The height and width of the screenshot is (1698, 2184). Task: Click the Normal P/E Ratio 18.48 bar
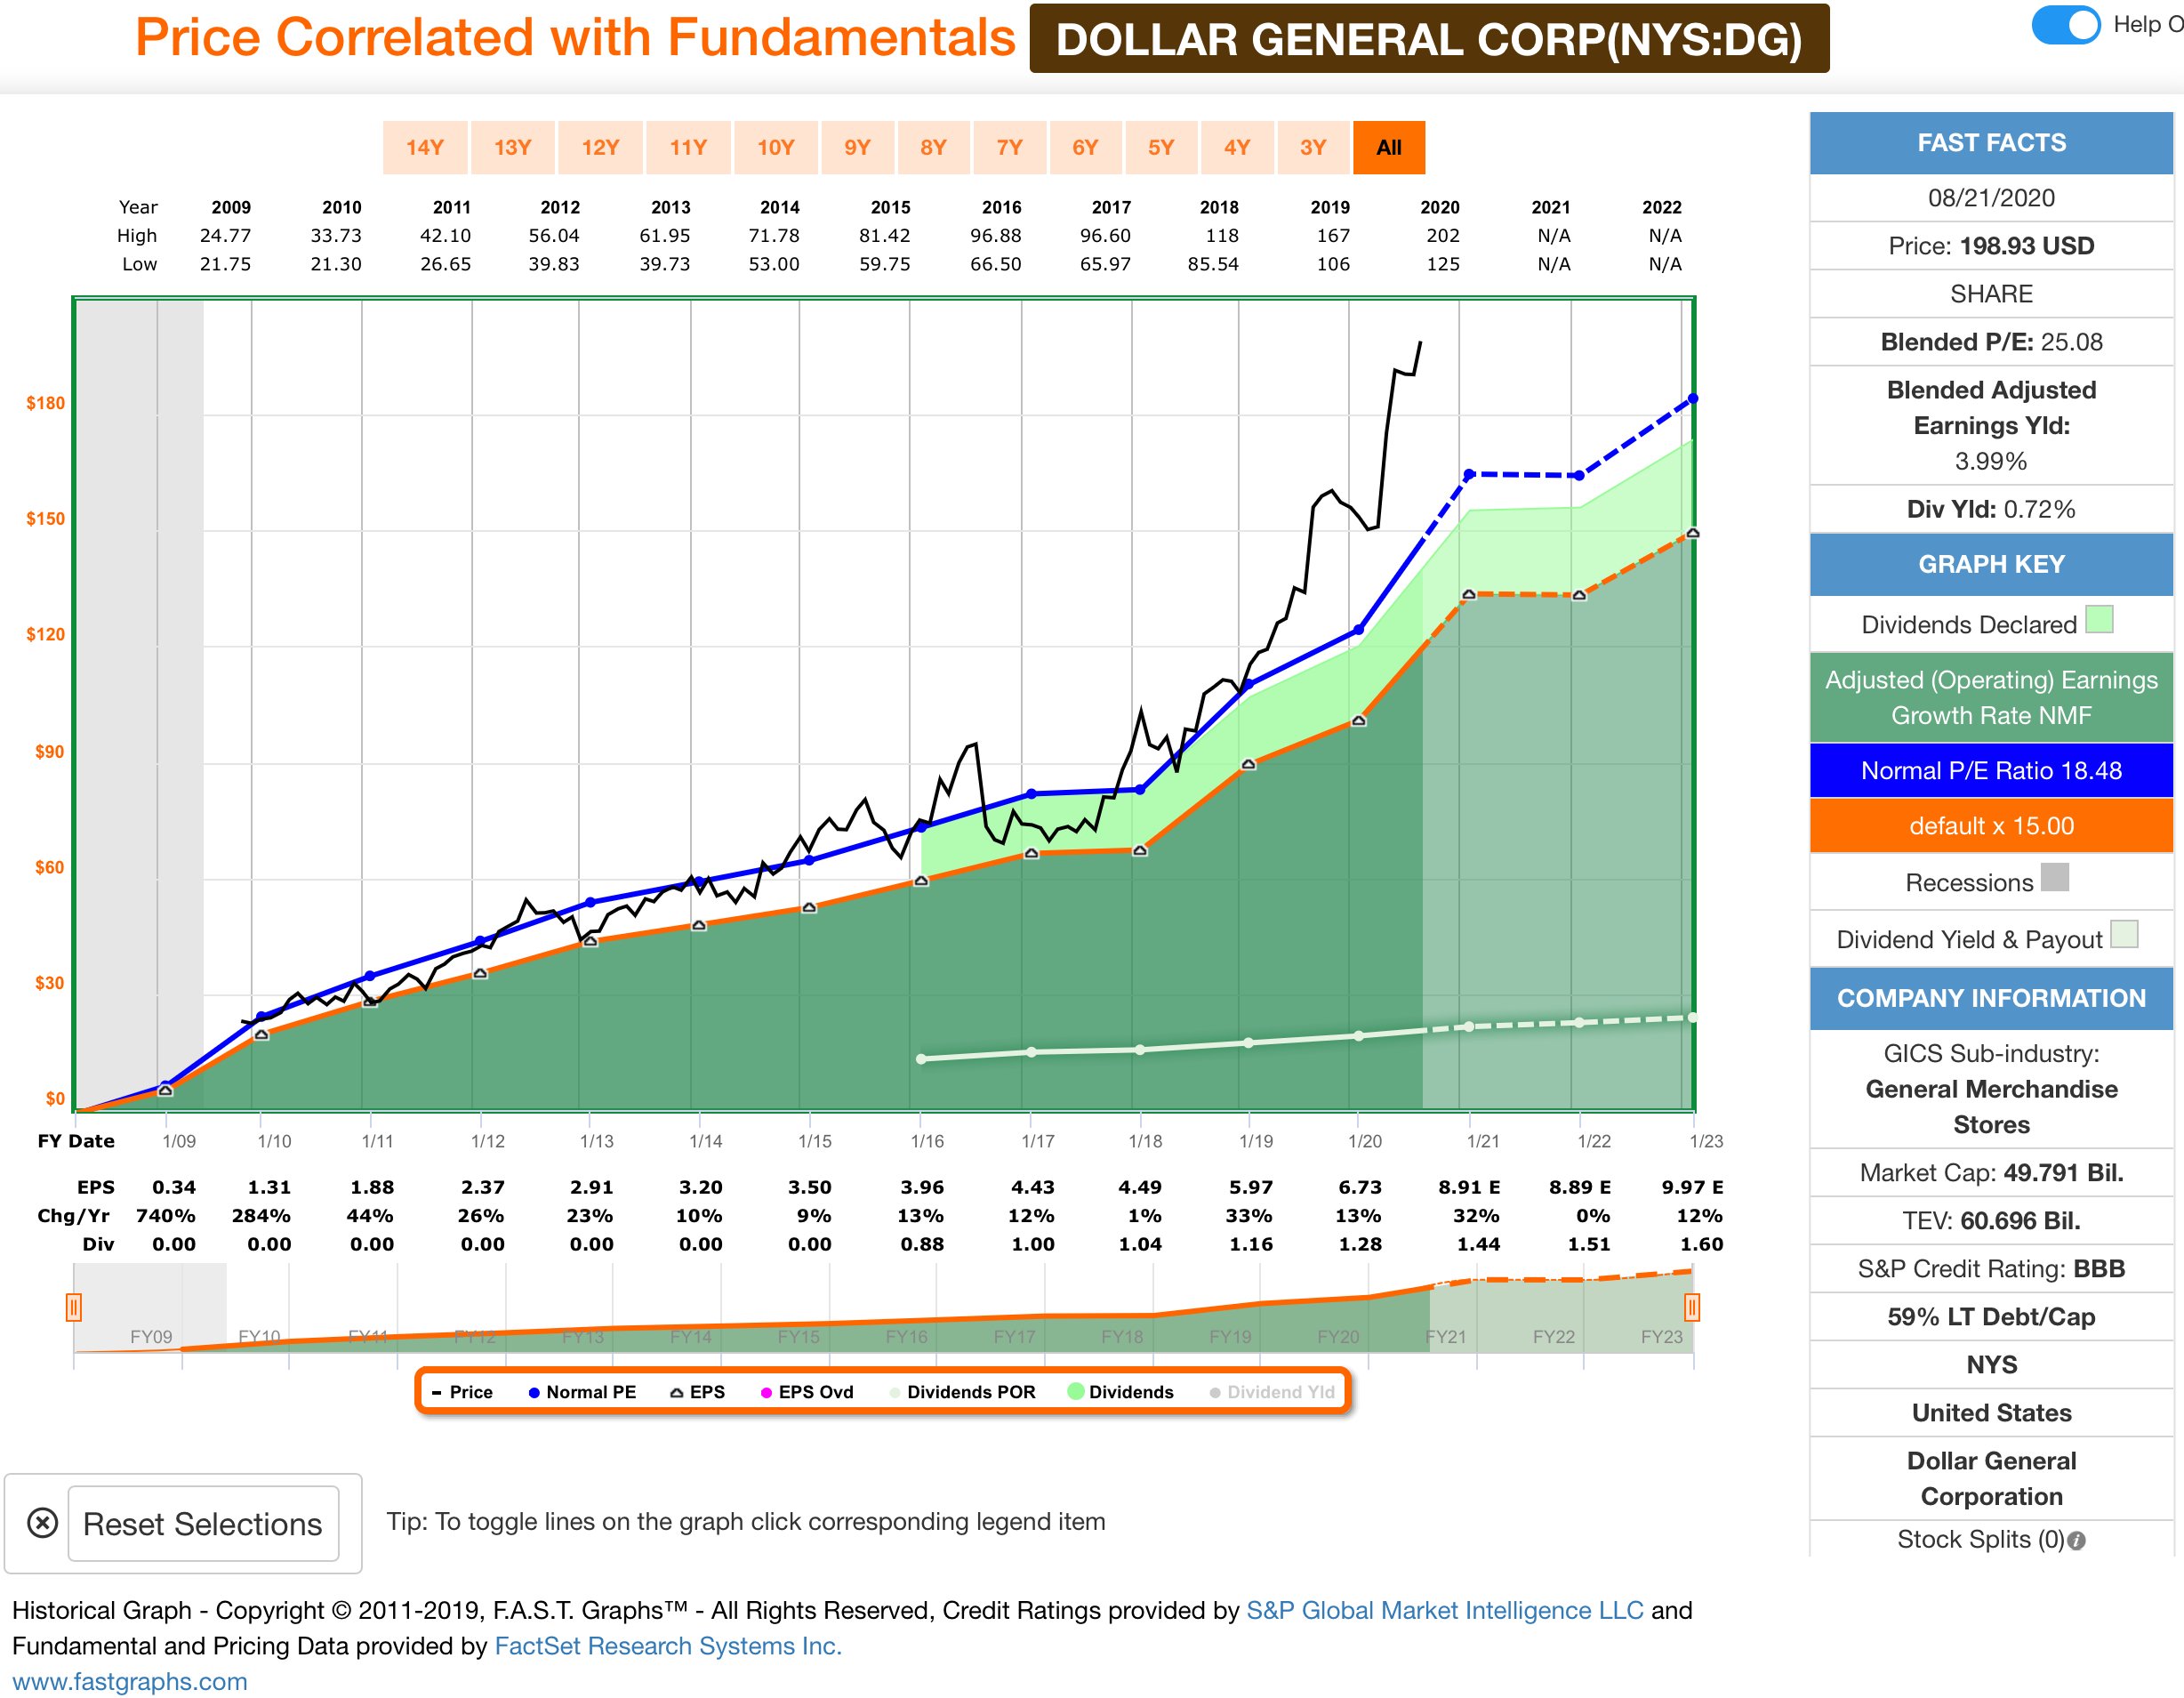click(x=1990, y=770)
